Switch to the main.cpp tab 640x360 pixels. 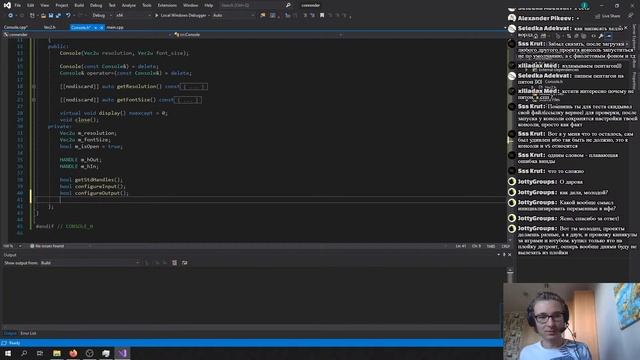[x=115, y=27]
